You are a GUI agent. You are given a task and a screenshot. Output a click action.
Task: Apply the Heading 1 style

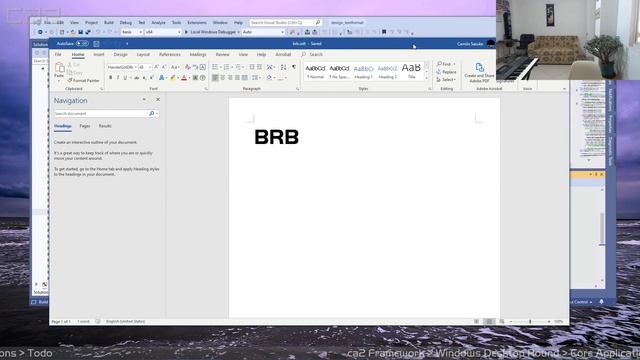363,71
